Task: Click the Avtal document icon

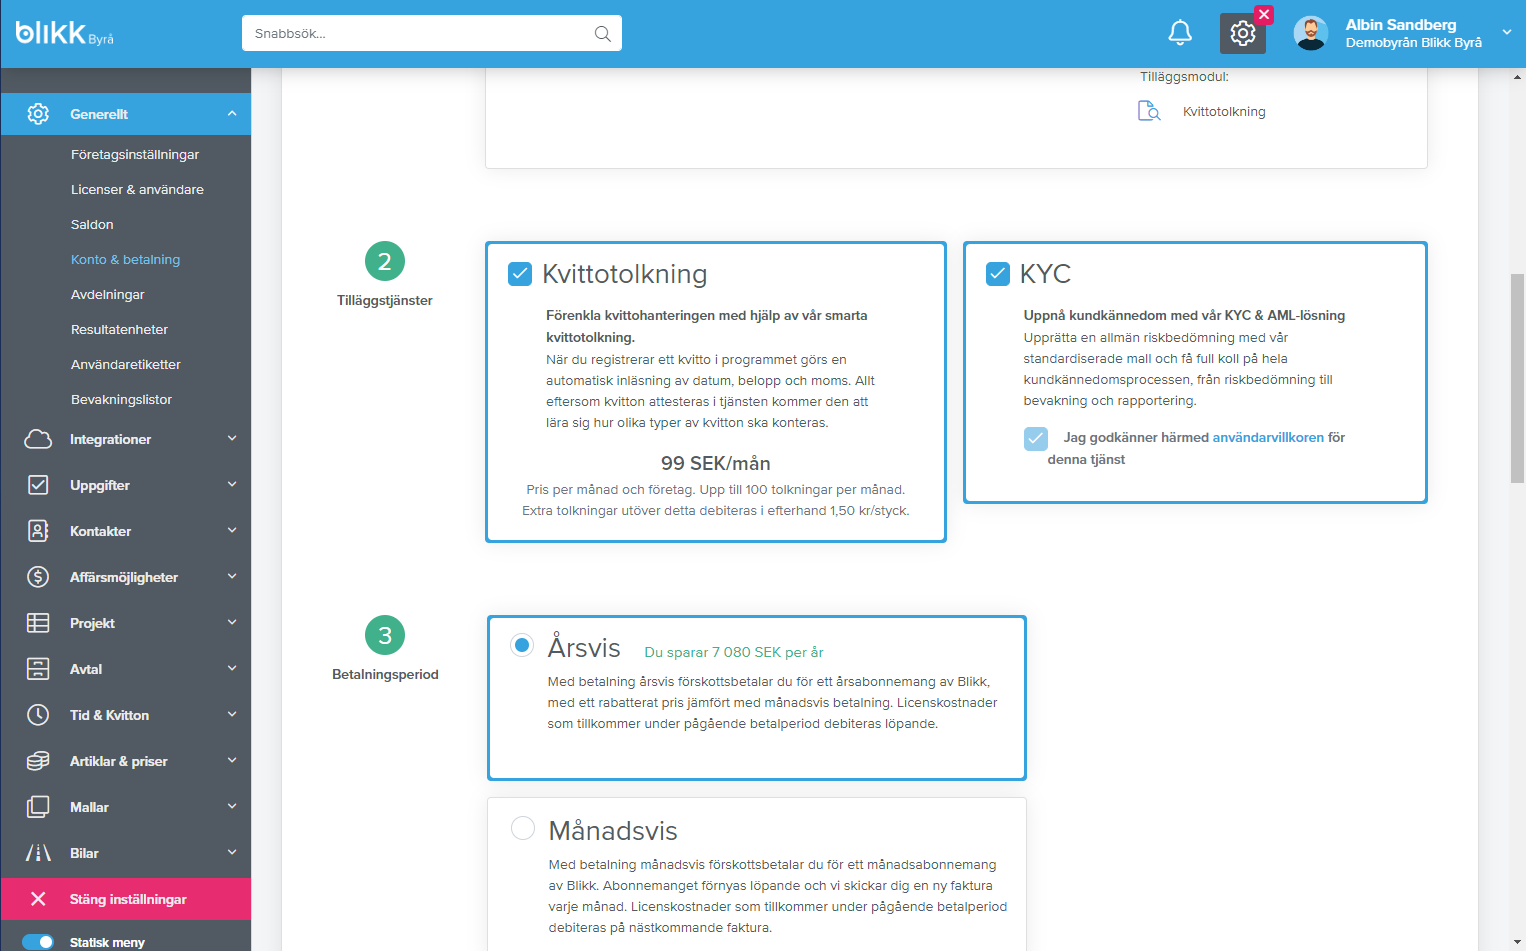Action: 38,669
